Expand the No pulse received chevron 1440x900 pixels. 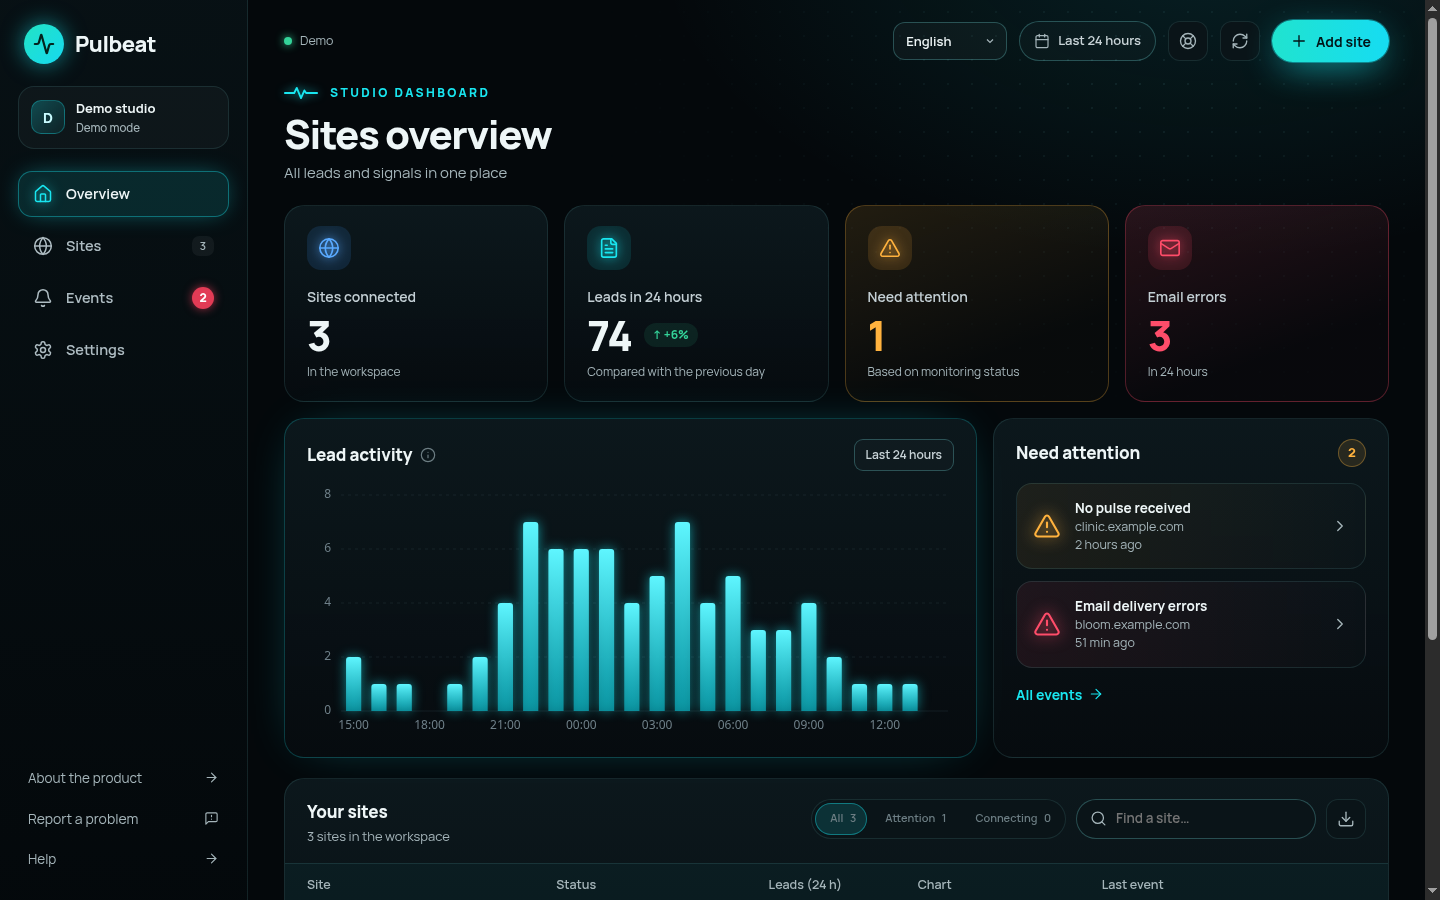[1340, 526]
